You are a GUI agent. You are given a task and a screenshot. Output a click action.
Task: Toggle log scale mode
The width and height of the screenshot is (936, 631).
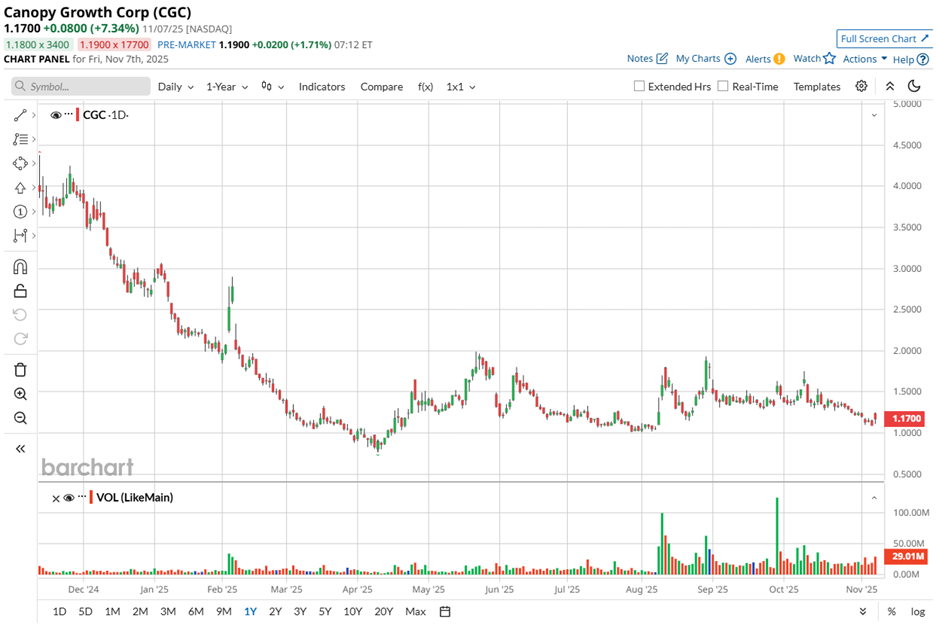tap(917, 611)
